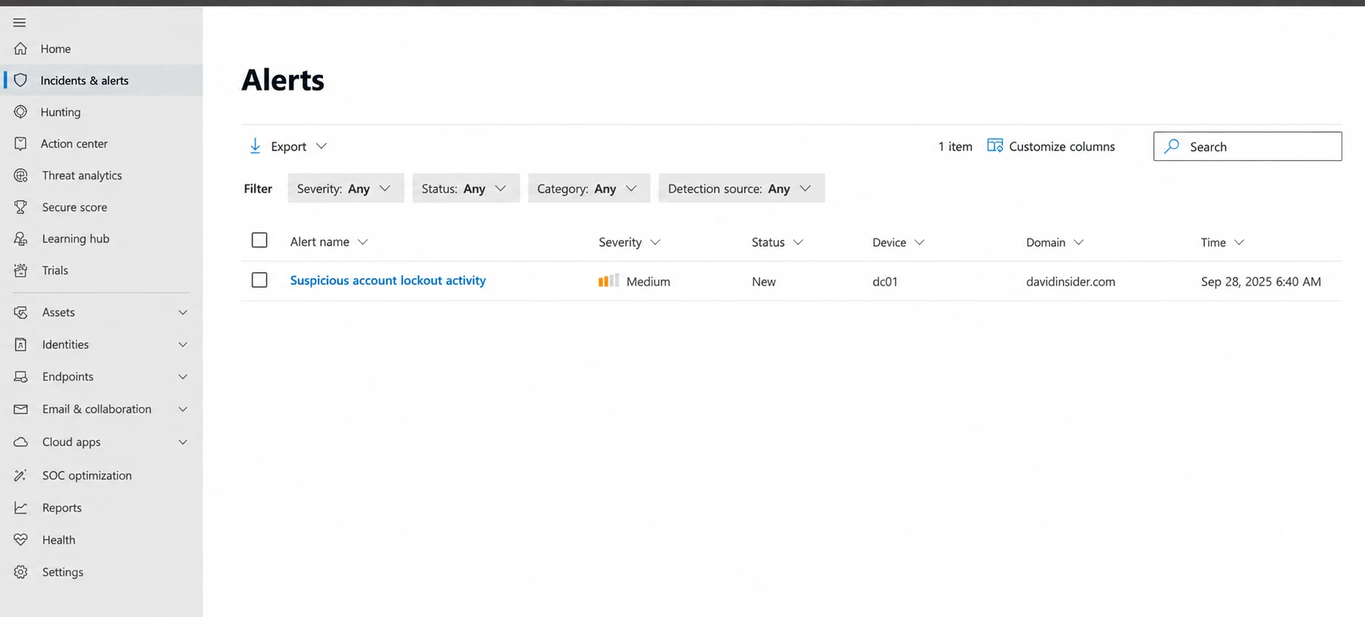Open the Status: Any filter dropdown
This screenshot has height=617, width=1365.
tap(466, 188)
